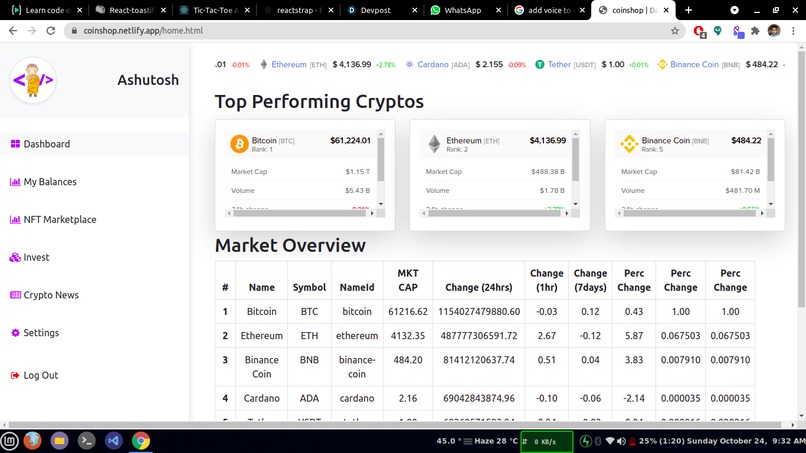Click the Cardano link in the ticker

[433, 64]
